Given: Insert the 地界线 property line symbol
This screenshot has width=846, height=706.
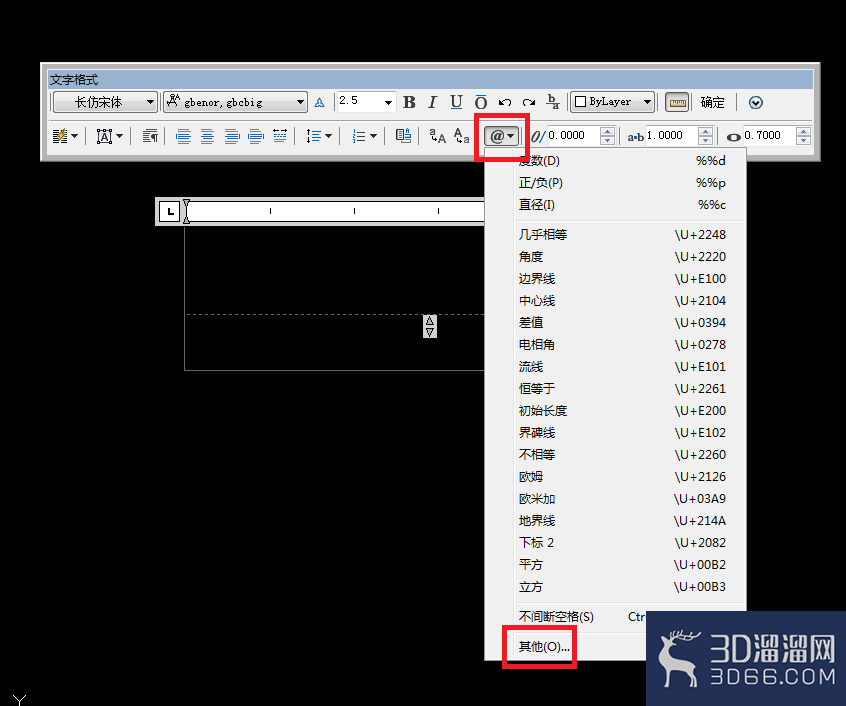Looking at the screenshot, I should [622, 521].
